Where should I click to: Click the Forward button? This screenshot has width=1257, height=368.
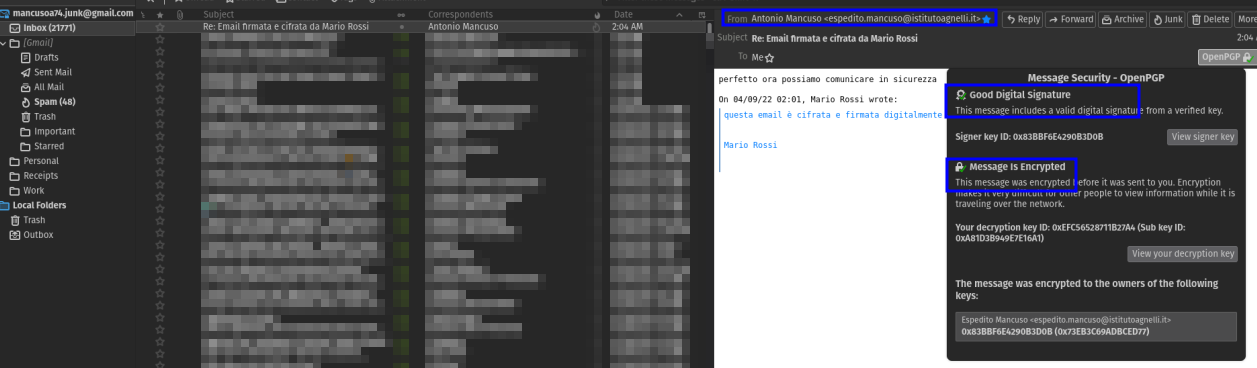(1071, 19)
